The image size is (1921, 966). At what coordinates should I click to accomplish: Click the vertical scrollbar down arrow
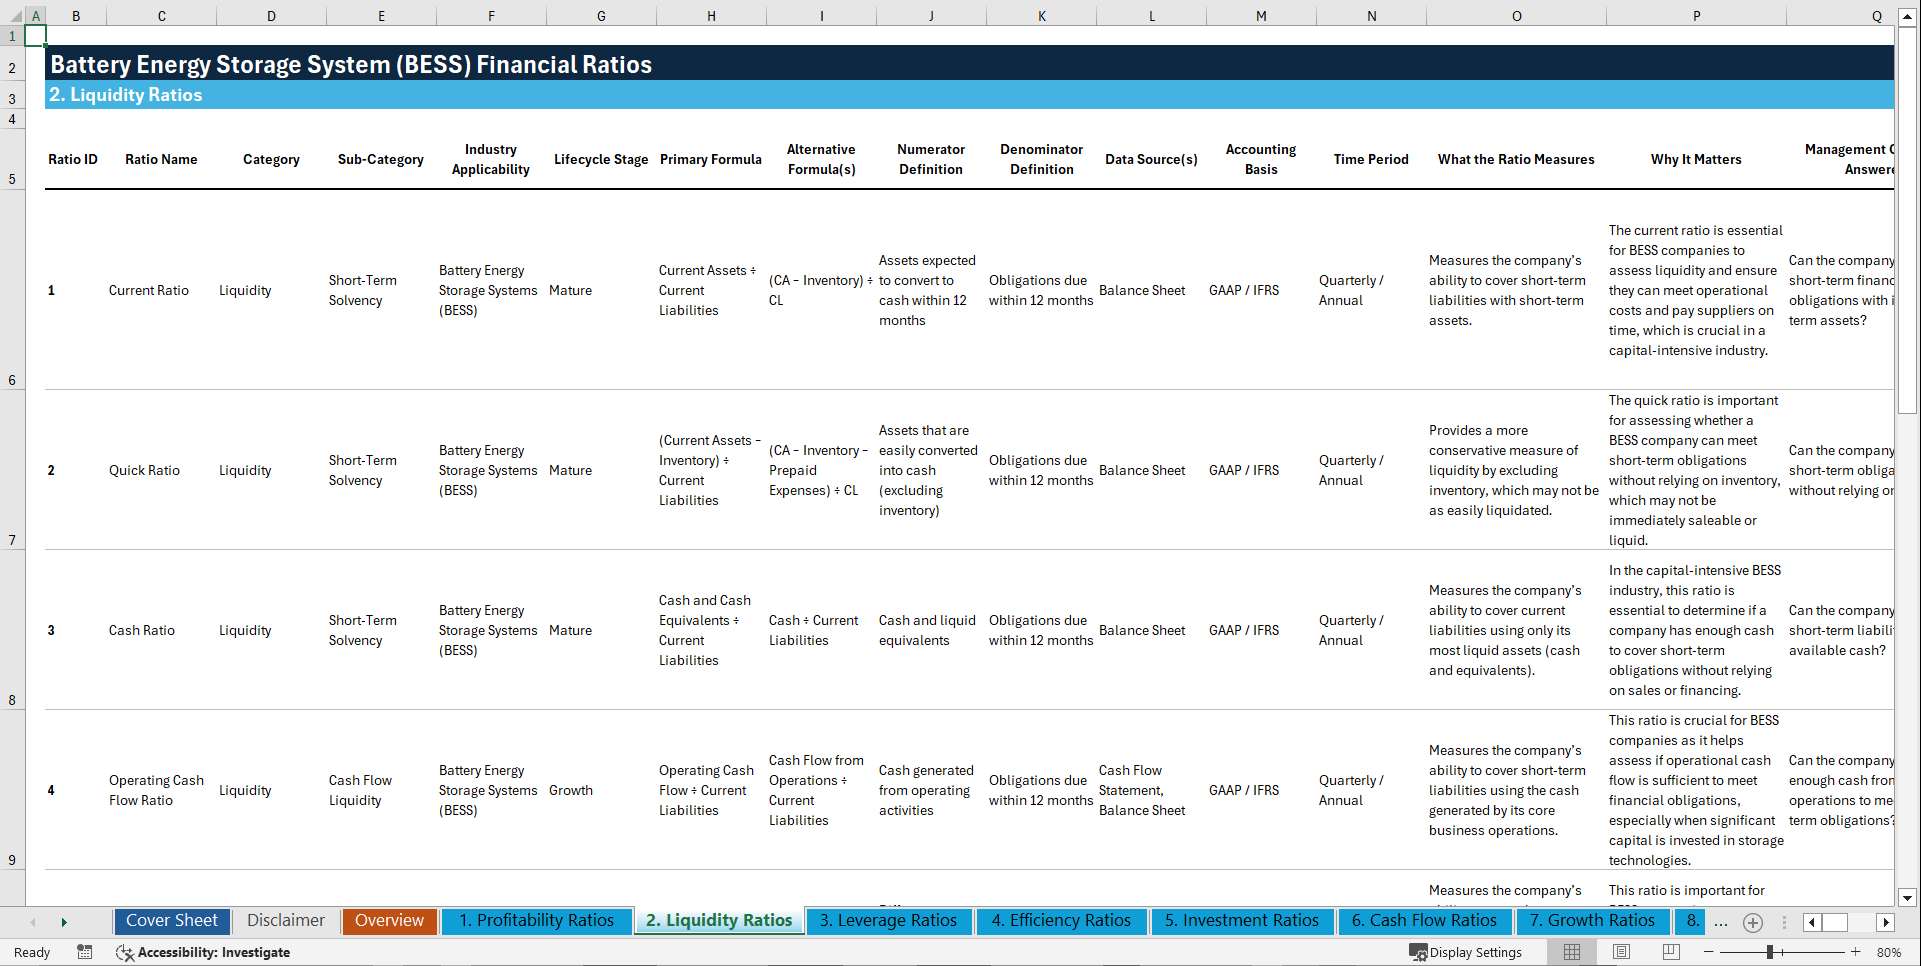[1908, 898]
